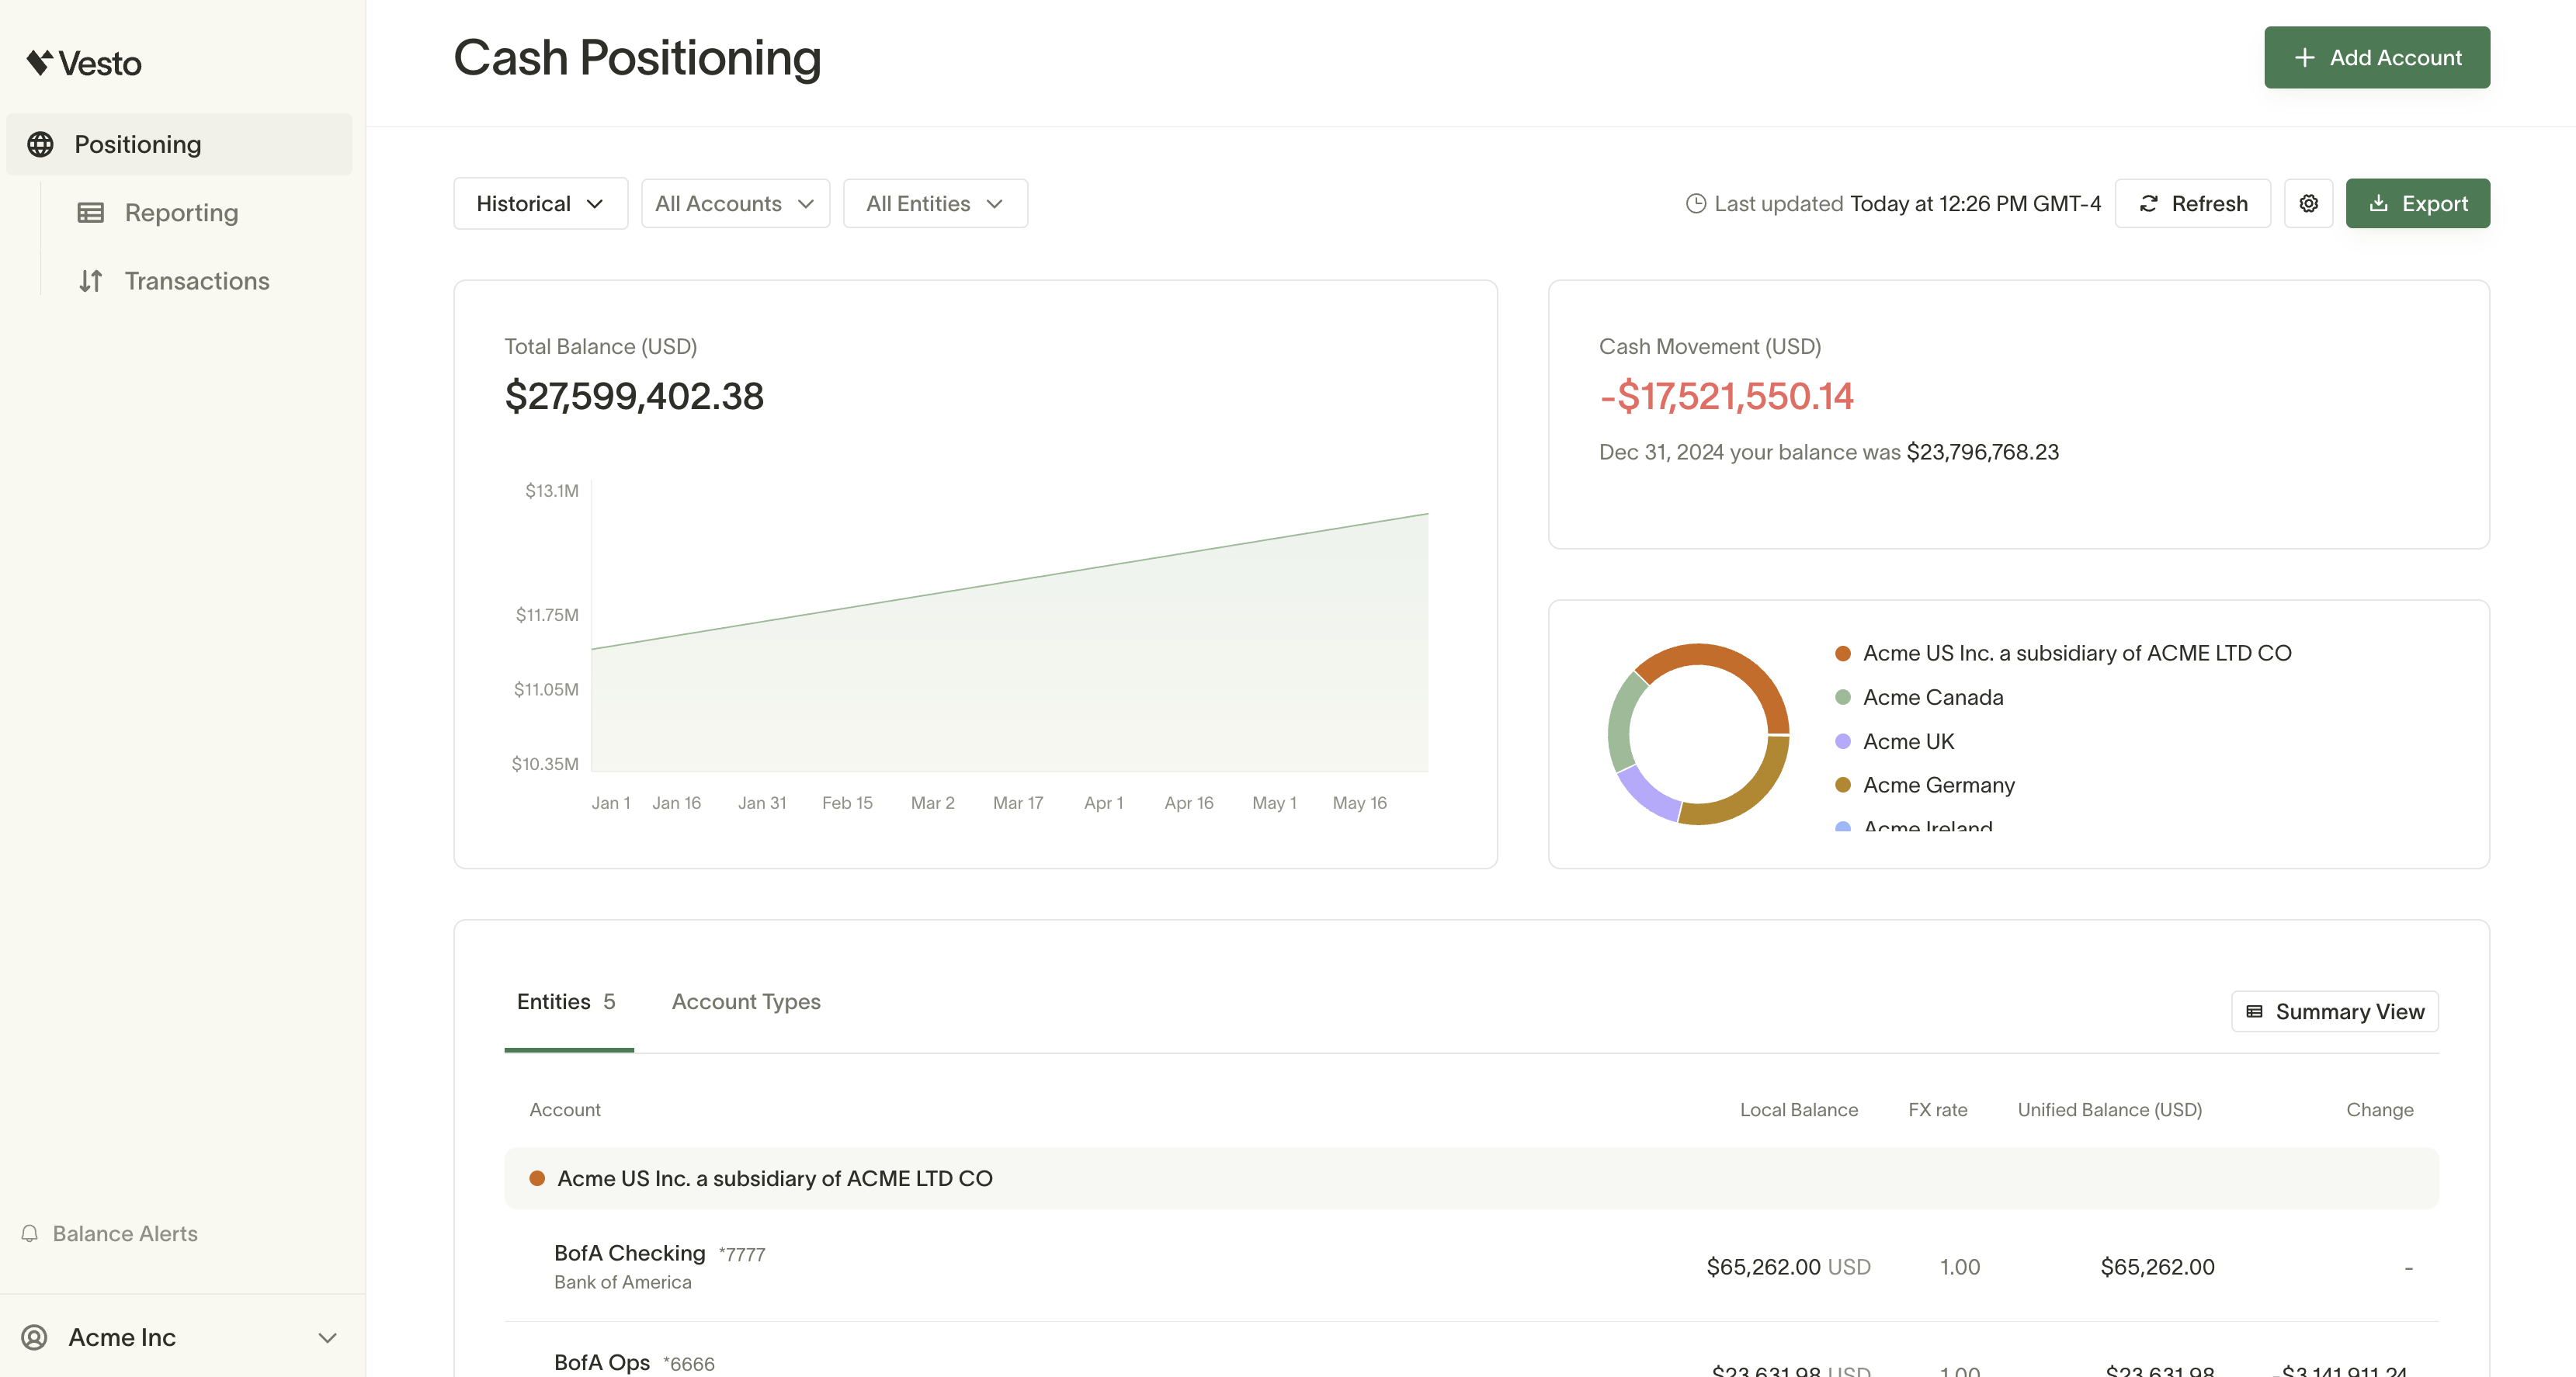Click the Export button
This screenshot has width=2576, height=1377.
pos(2417,203)
